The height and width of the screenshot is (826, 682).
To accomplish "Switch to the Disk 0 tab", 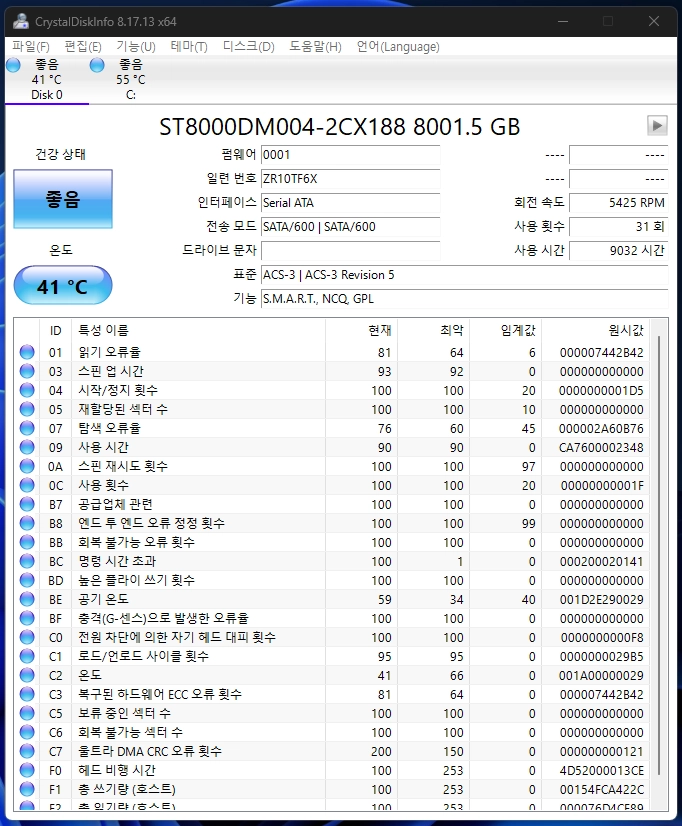I will pyautogui.click(x=47, y=80).
